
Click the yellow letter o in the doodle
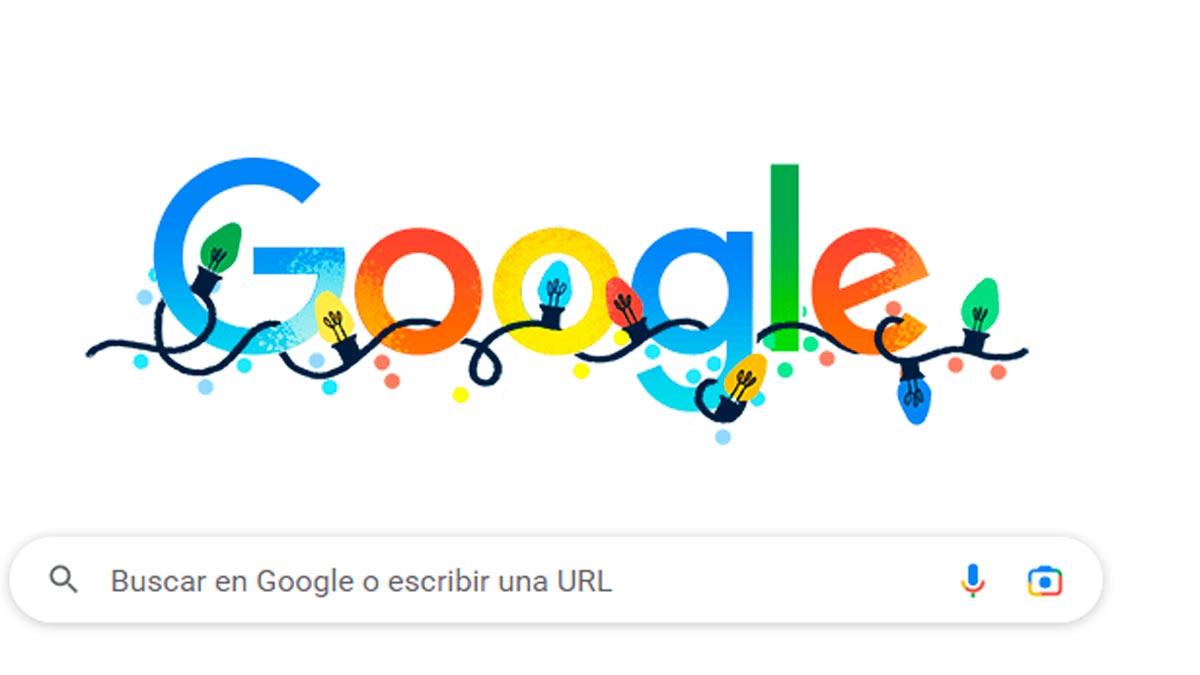[x=551, y=291]
